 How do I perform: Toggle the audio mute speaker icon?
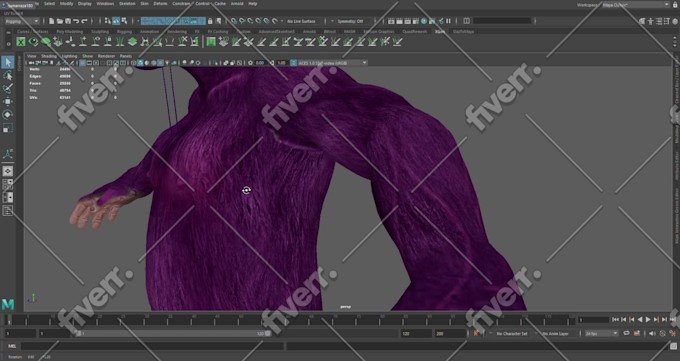click(652, 333)
